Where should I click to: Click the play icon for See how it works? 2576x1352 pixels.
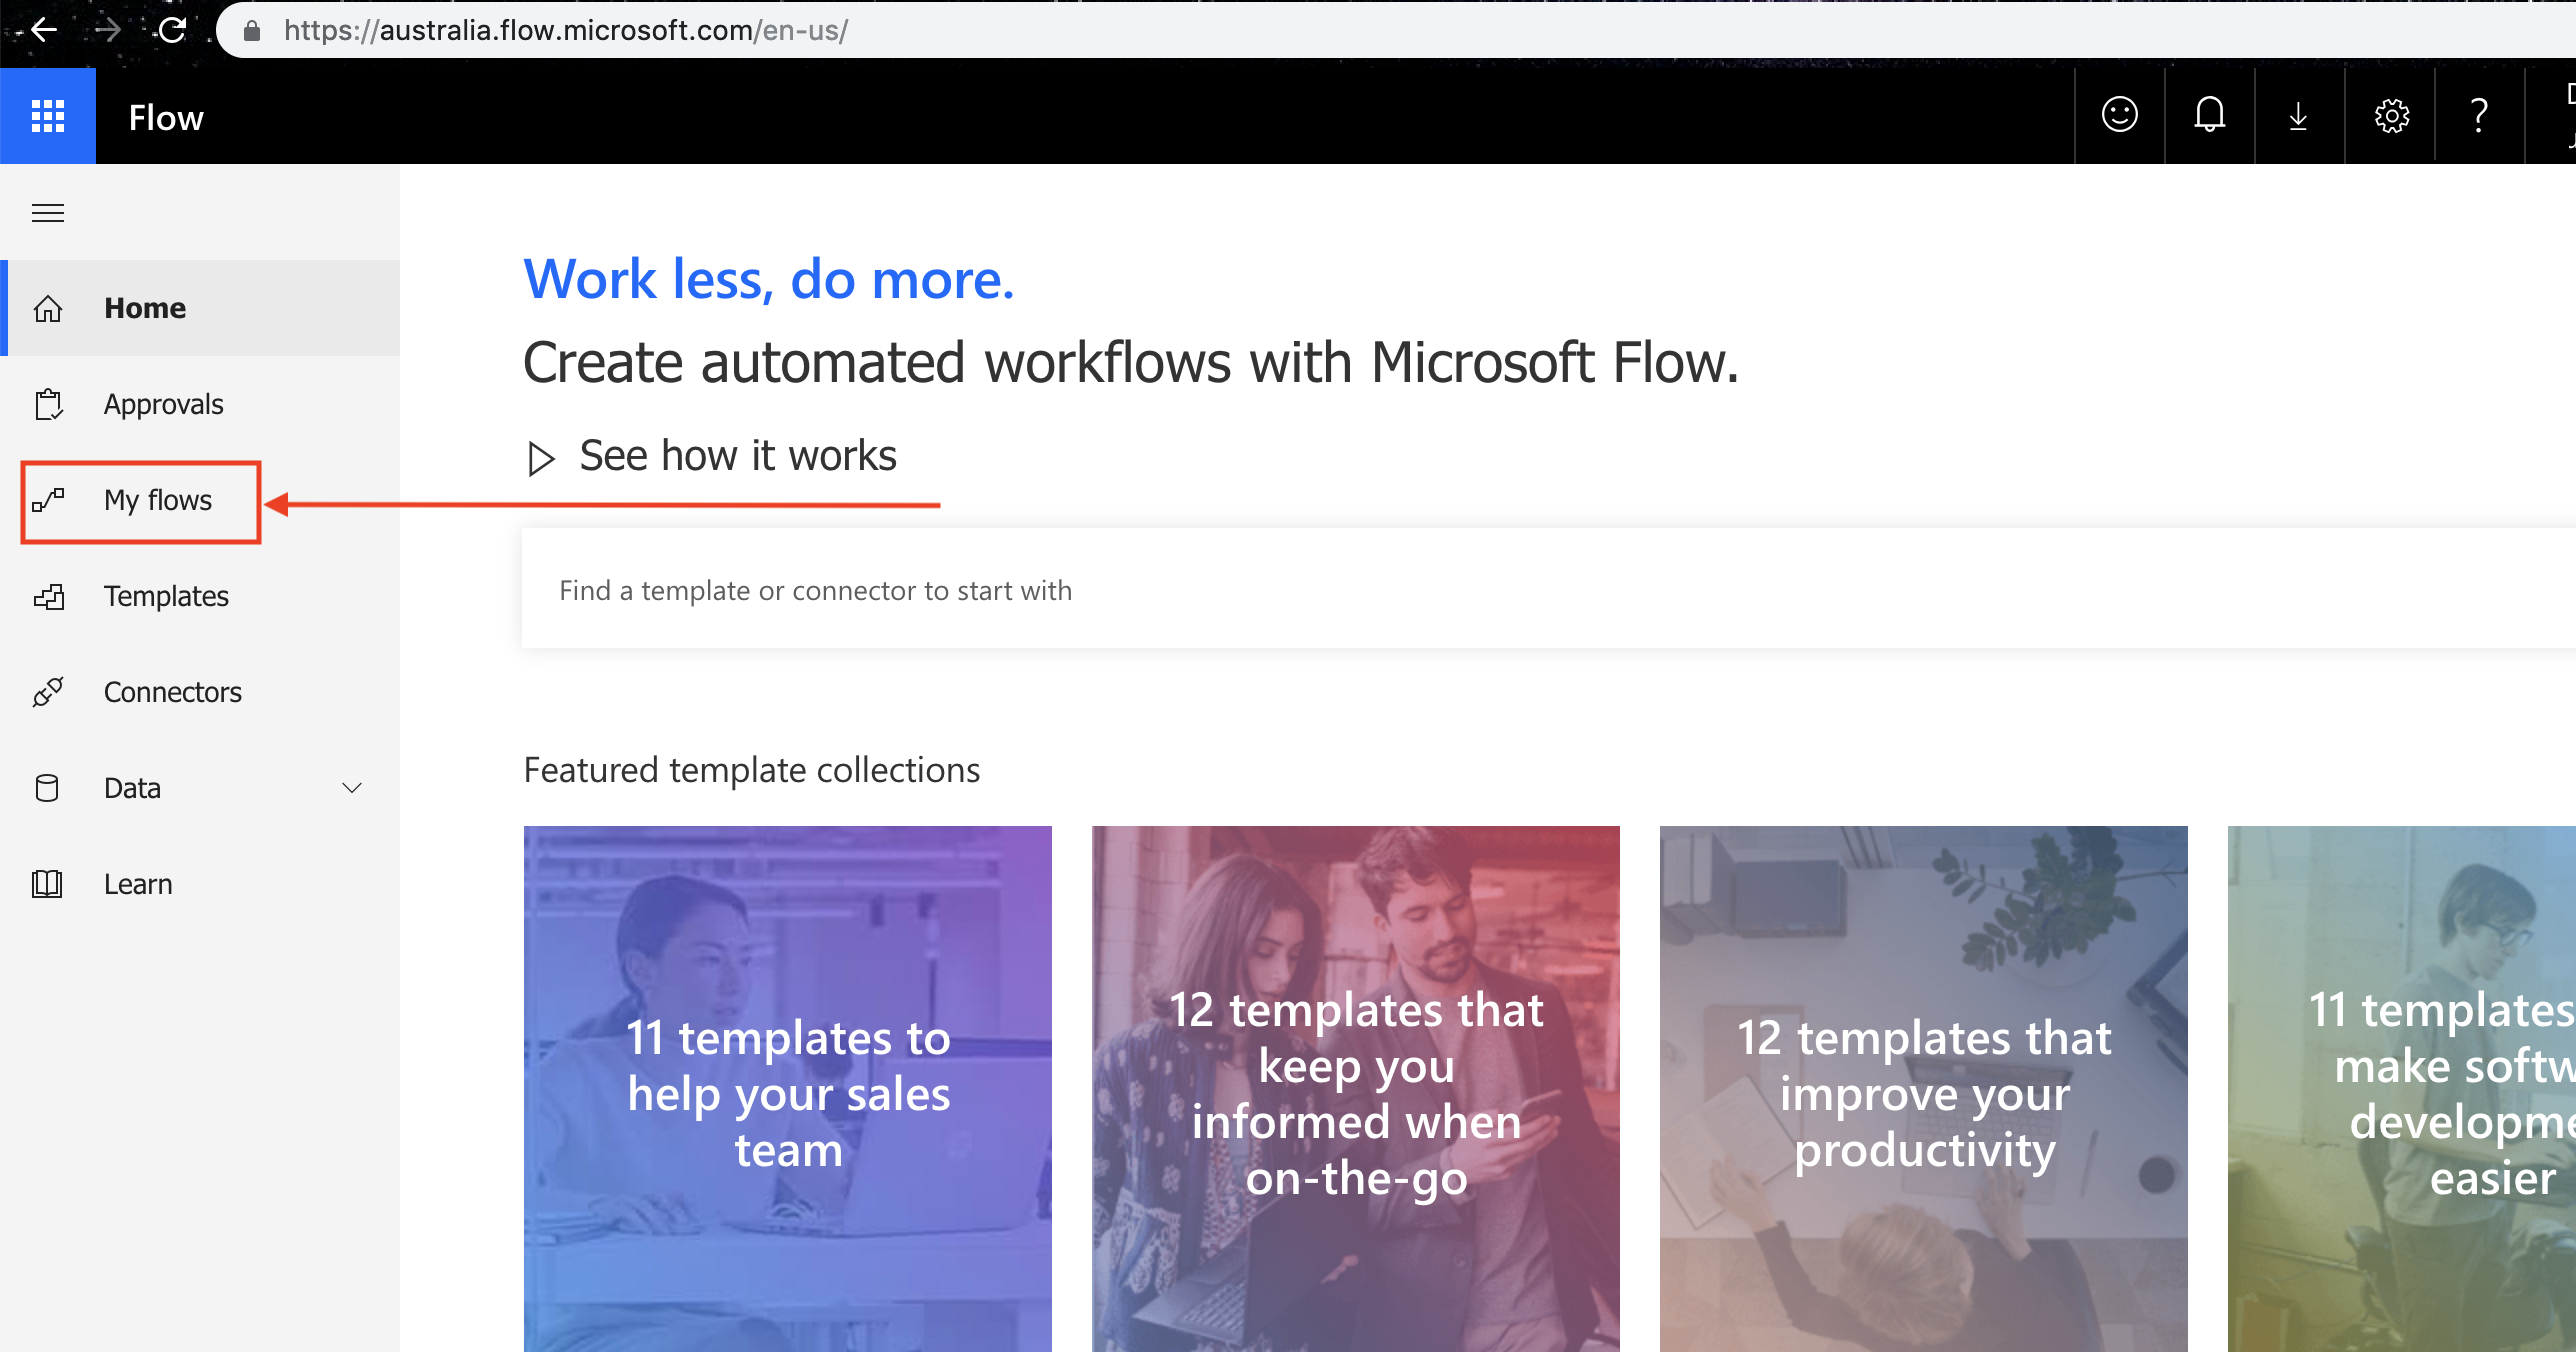[x=541, y=458]
